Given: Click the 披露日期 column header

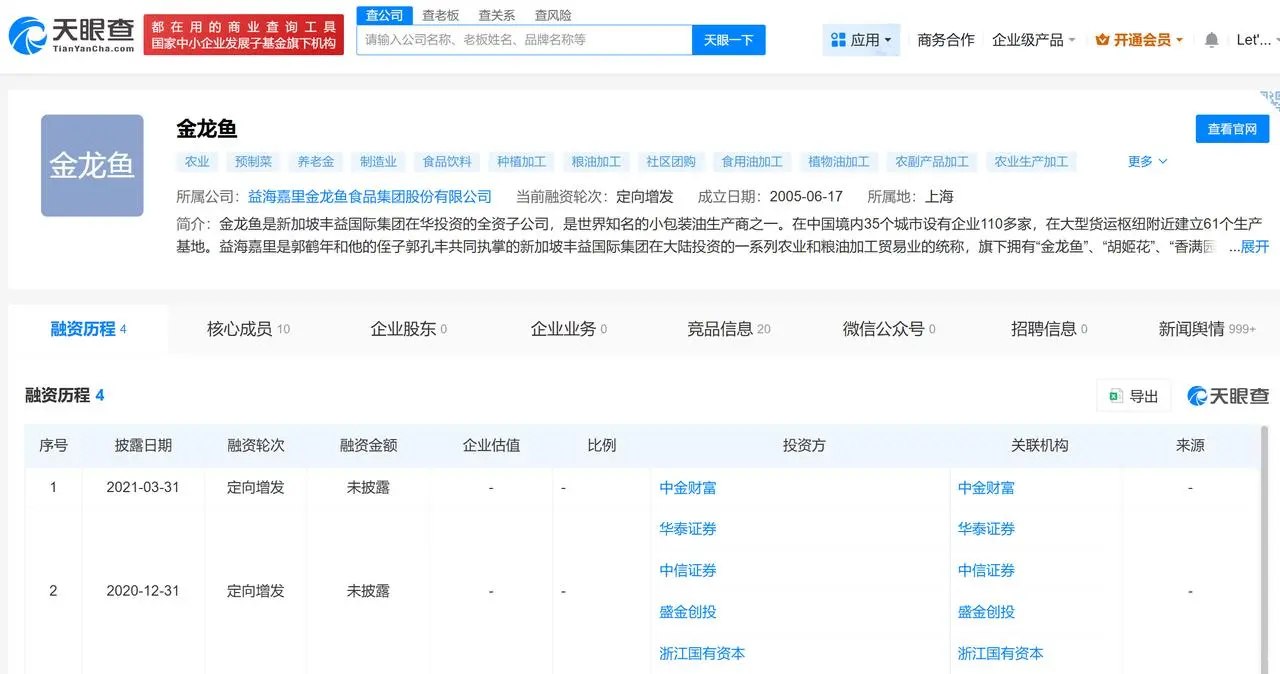Looking at the screenshot, I should pyautogui.click(x=143, y=446).
